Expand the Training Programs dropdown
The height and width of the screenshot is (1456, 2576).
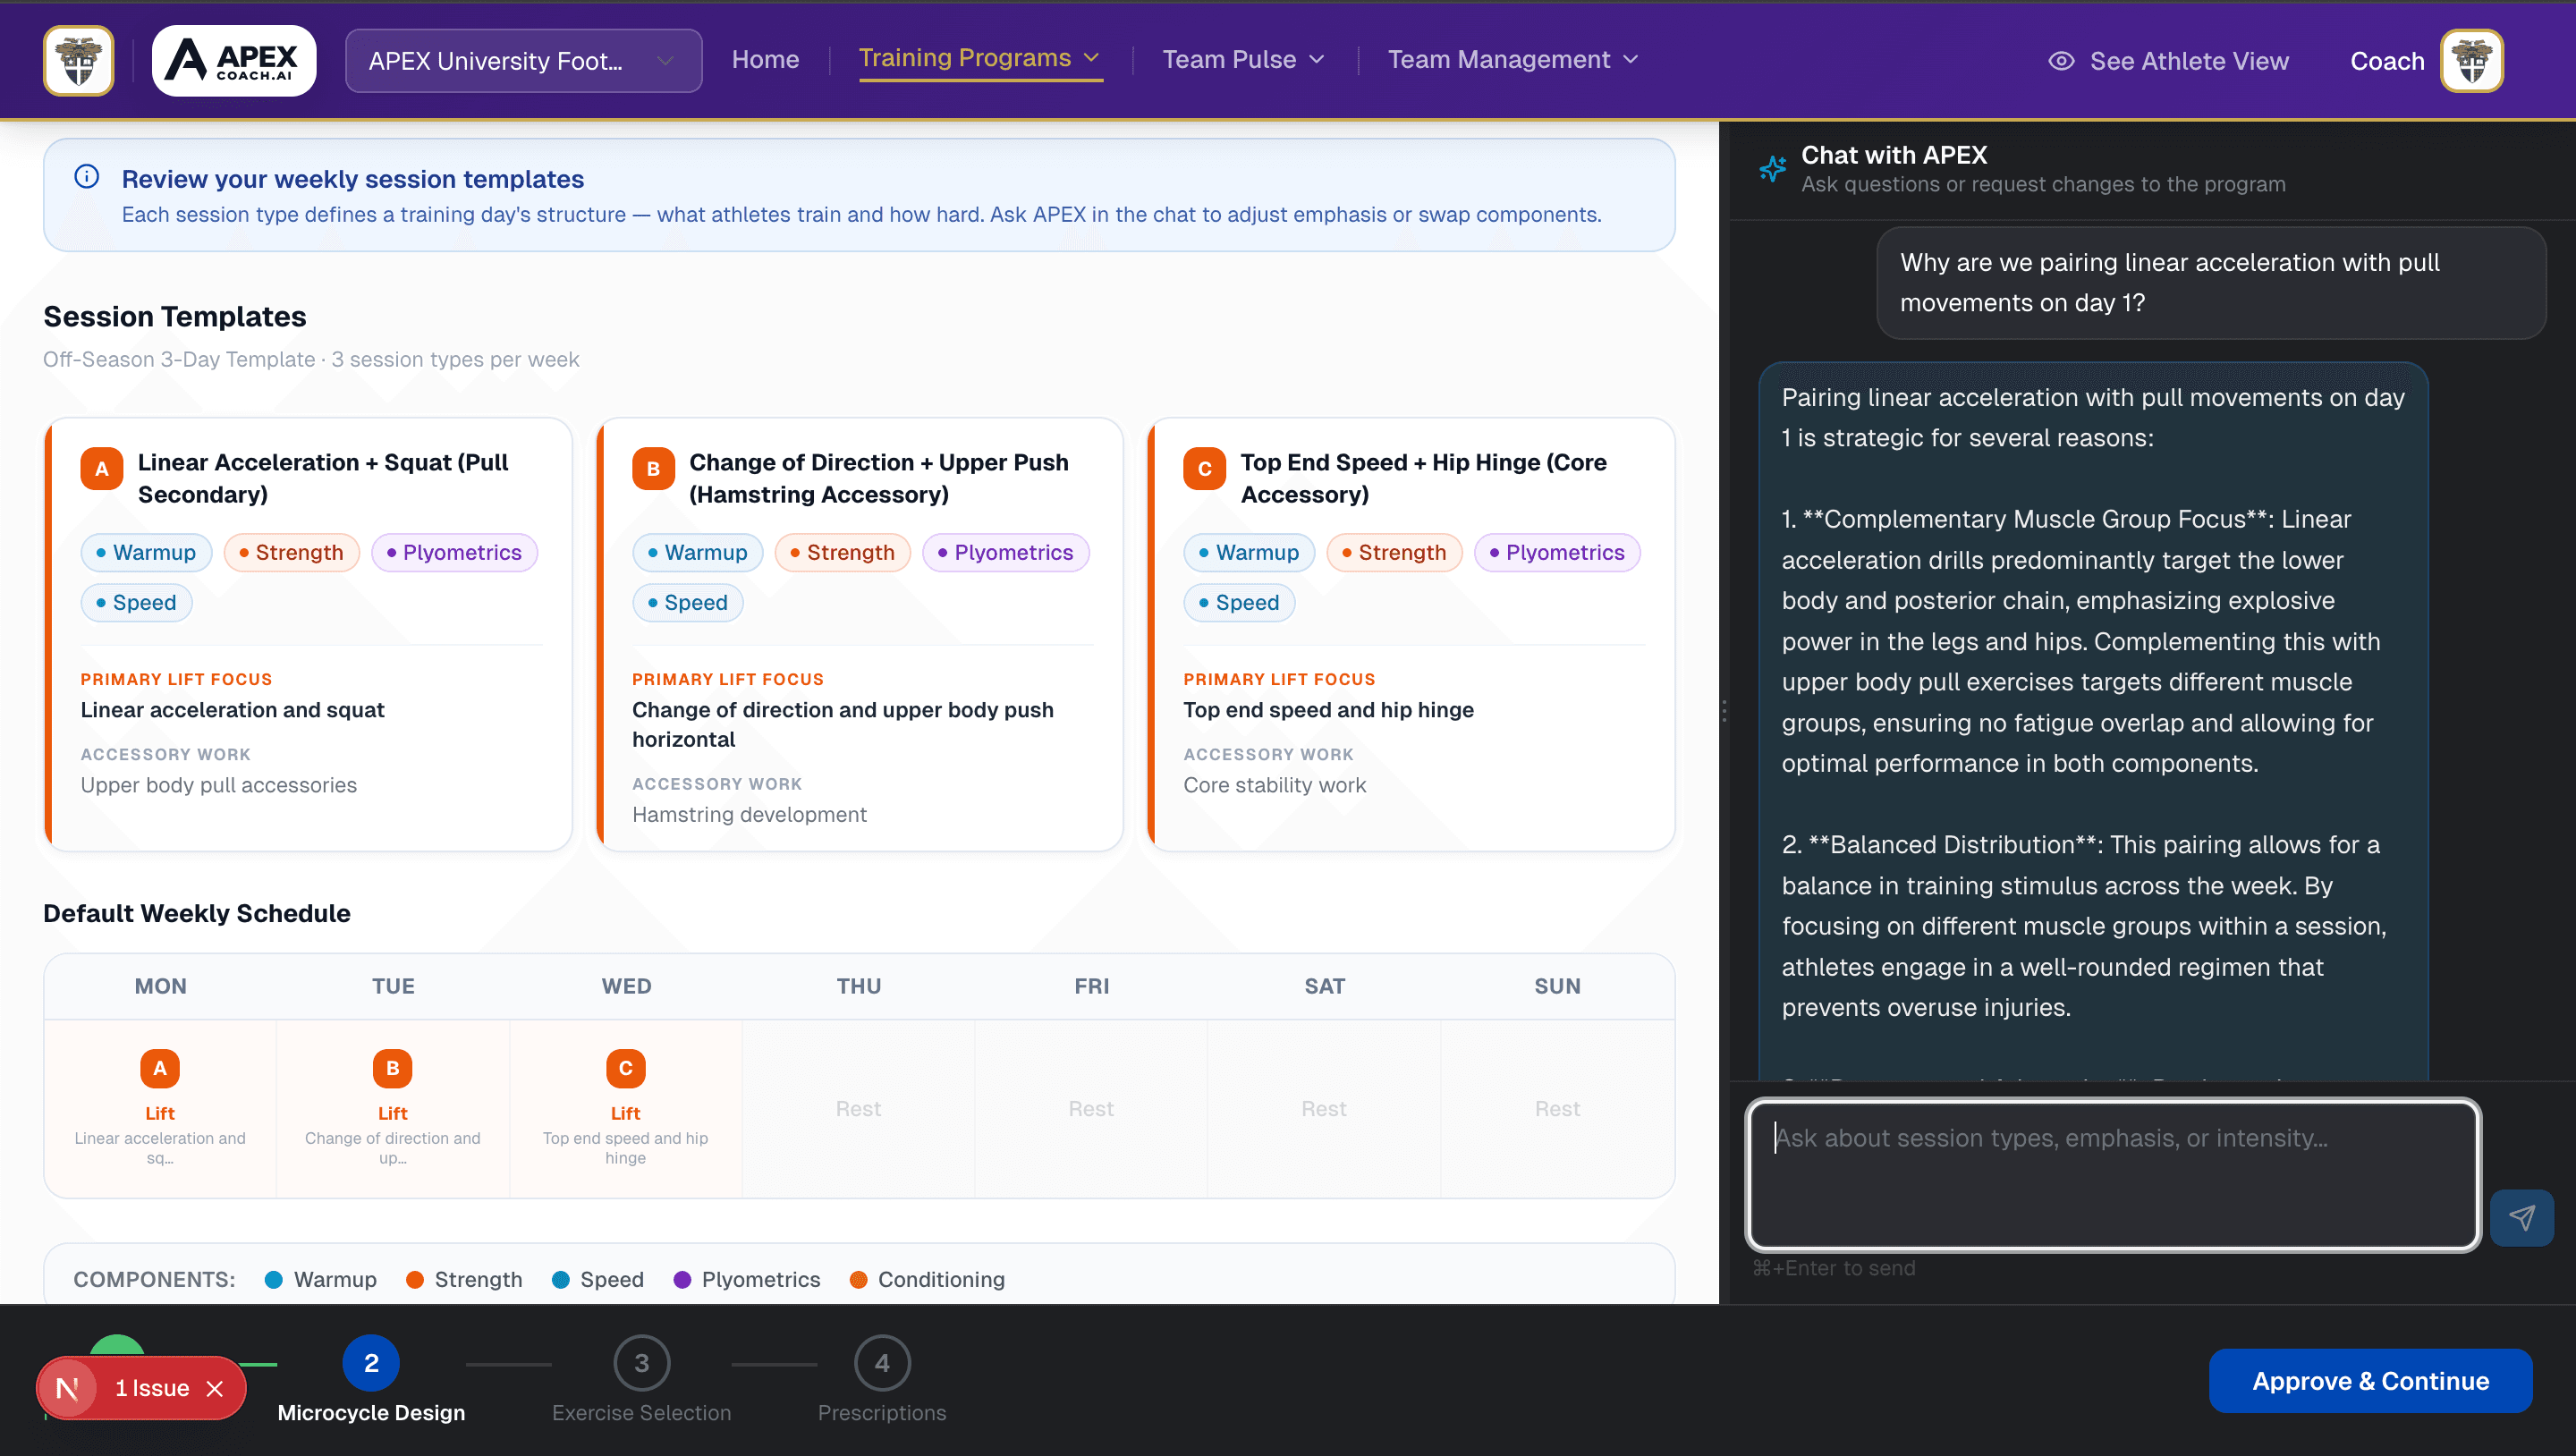[x=979, y=58]
